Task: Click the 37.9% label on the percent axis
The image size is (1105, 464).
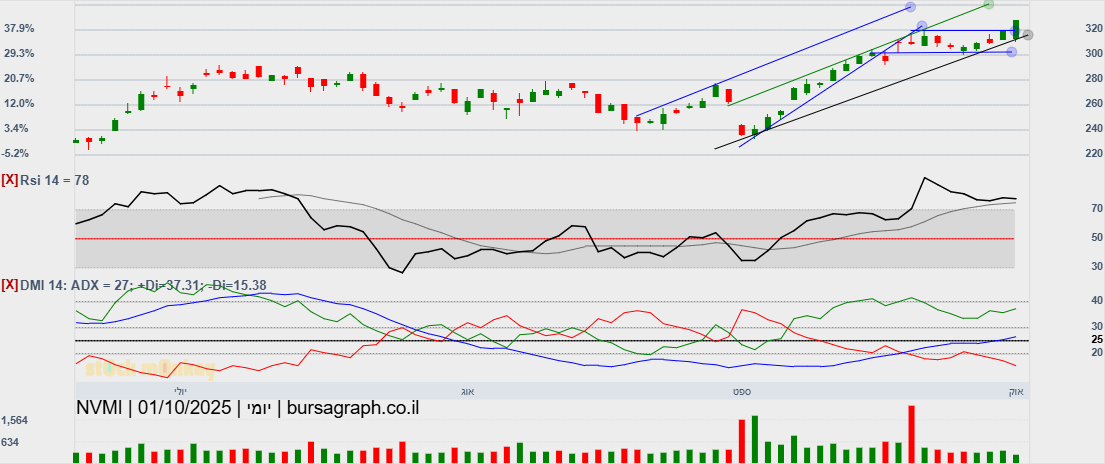Action: click(x=19, y=29)
